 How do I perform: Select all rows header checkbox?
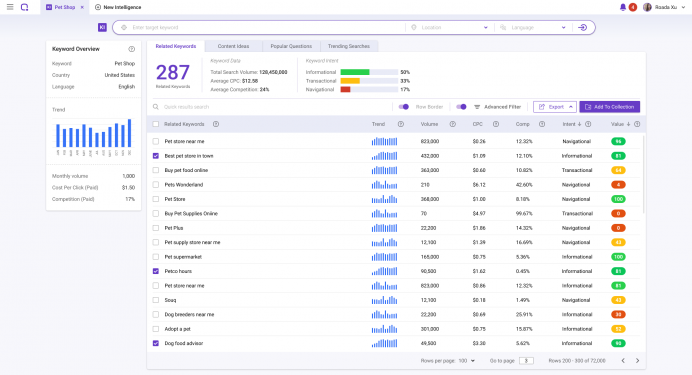[156, 124]
